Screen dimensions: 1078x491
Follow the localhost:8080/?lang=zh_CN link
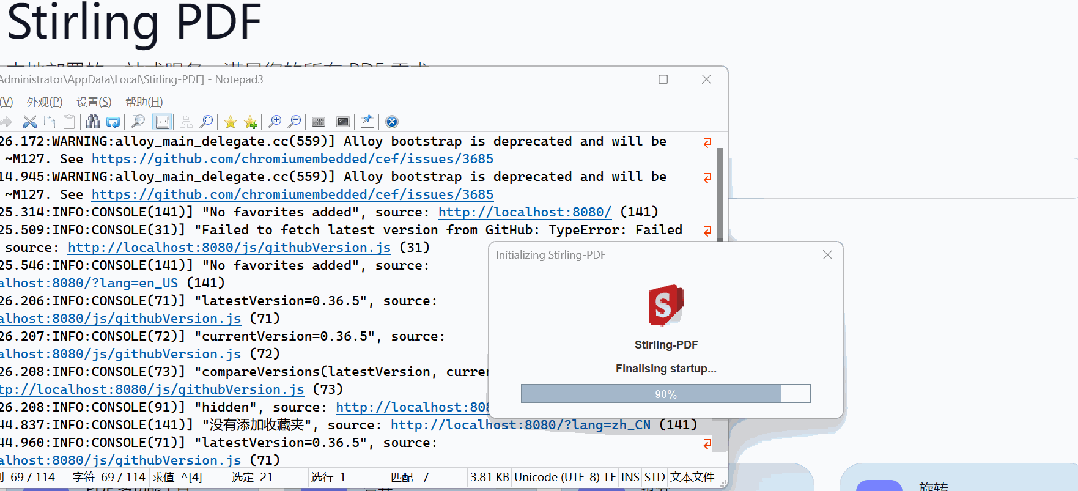tap(520, 425)
